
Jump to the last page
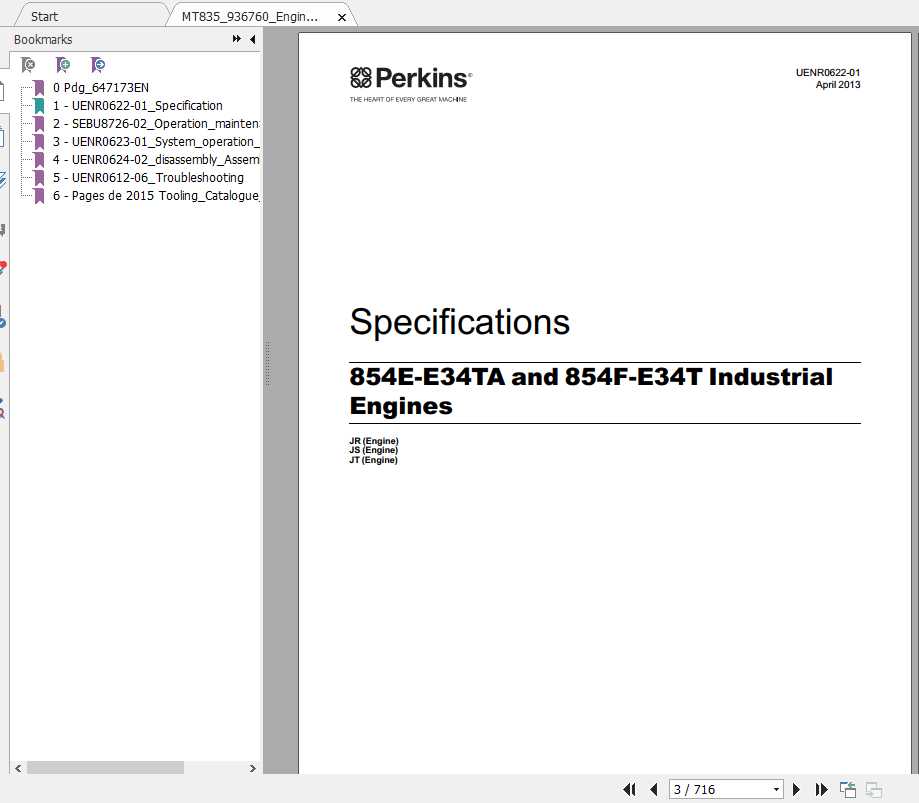coord(821,789)
